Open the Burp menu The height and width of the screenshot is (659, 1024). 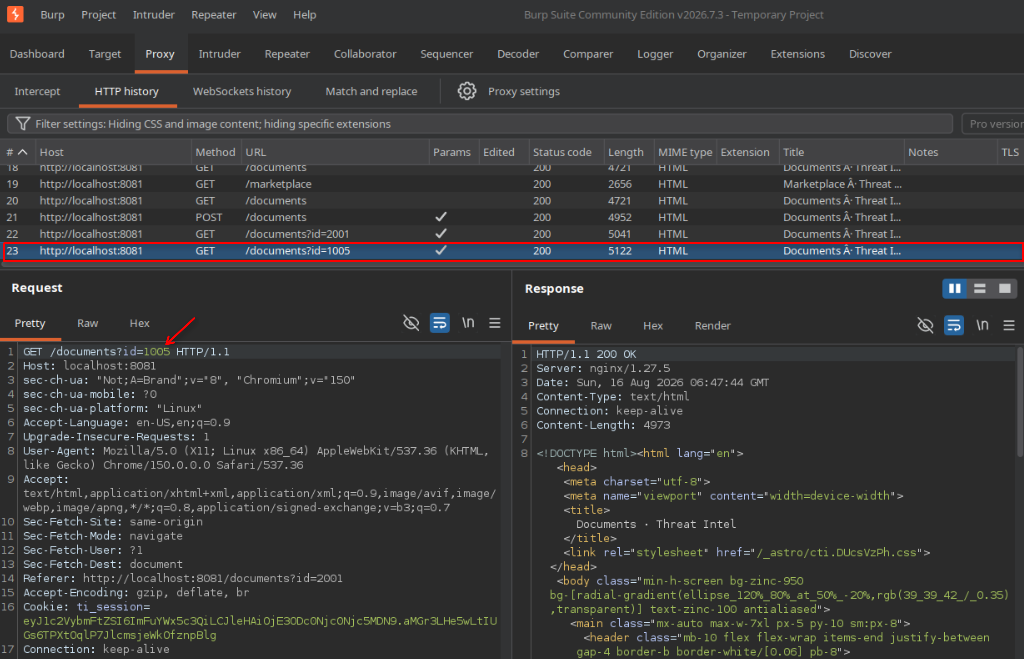52,14
